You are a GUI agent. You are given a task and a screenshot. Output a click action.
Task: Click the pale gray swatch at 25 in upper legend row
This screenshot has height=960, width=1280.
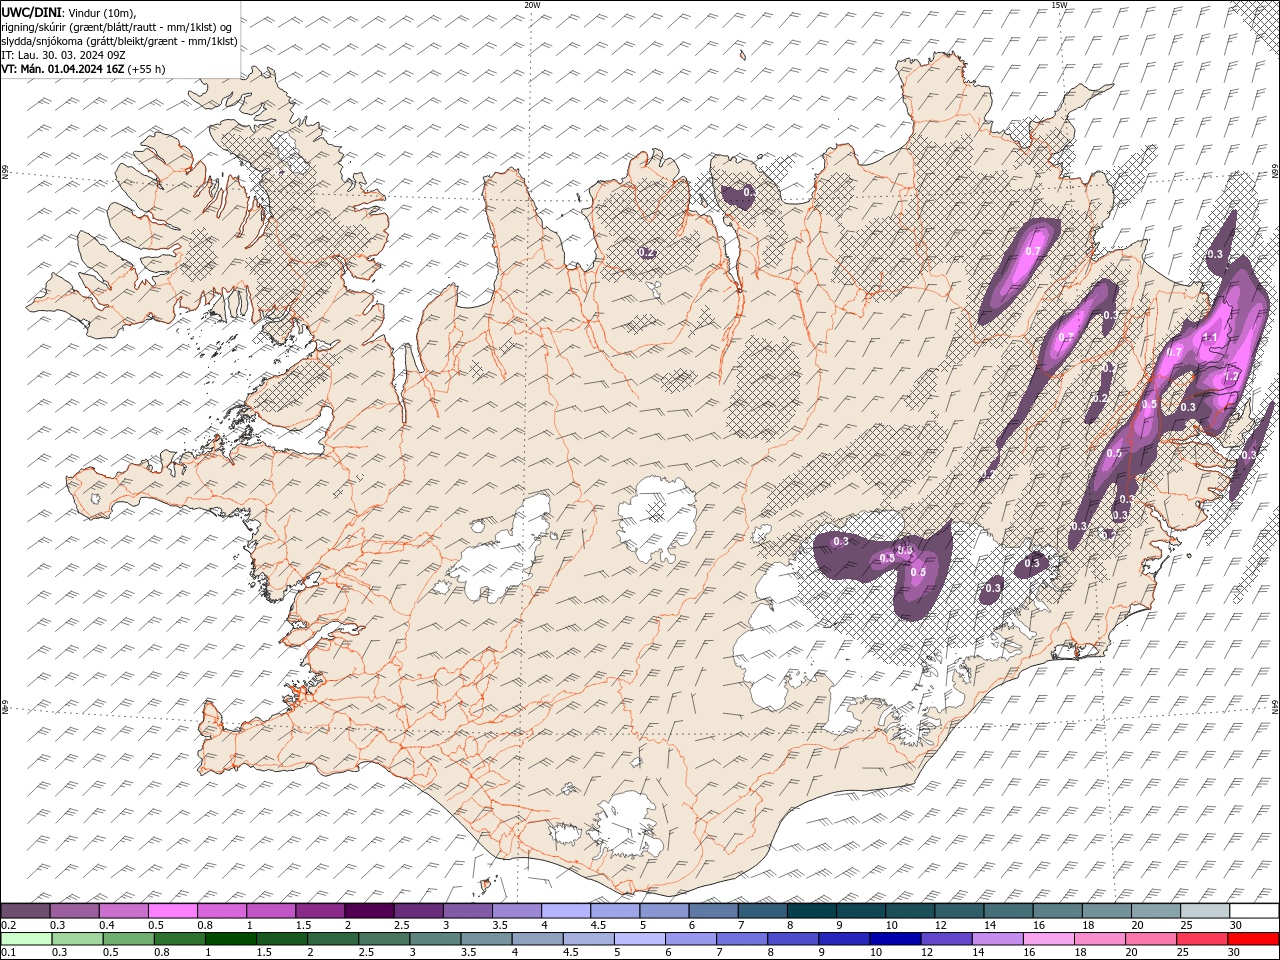(x=1205, y=910)
